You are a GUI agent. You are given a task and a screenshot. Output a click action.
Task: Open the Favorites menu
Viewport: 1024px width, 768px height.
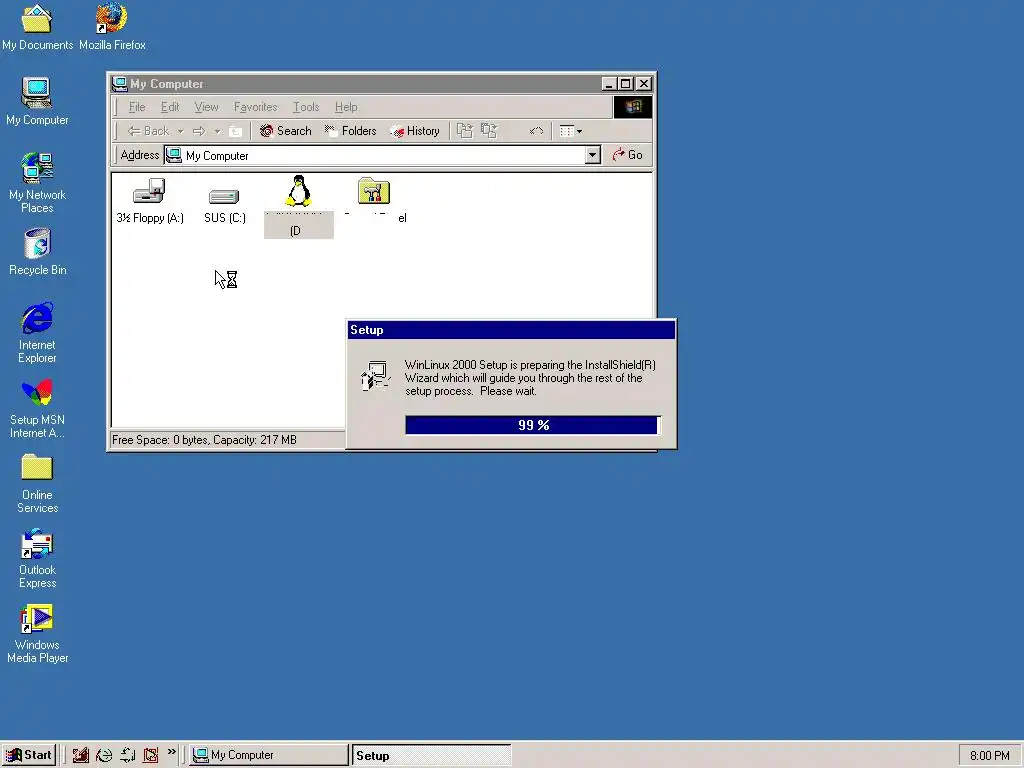pyautogui.click(x=255, y=107)
